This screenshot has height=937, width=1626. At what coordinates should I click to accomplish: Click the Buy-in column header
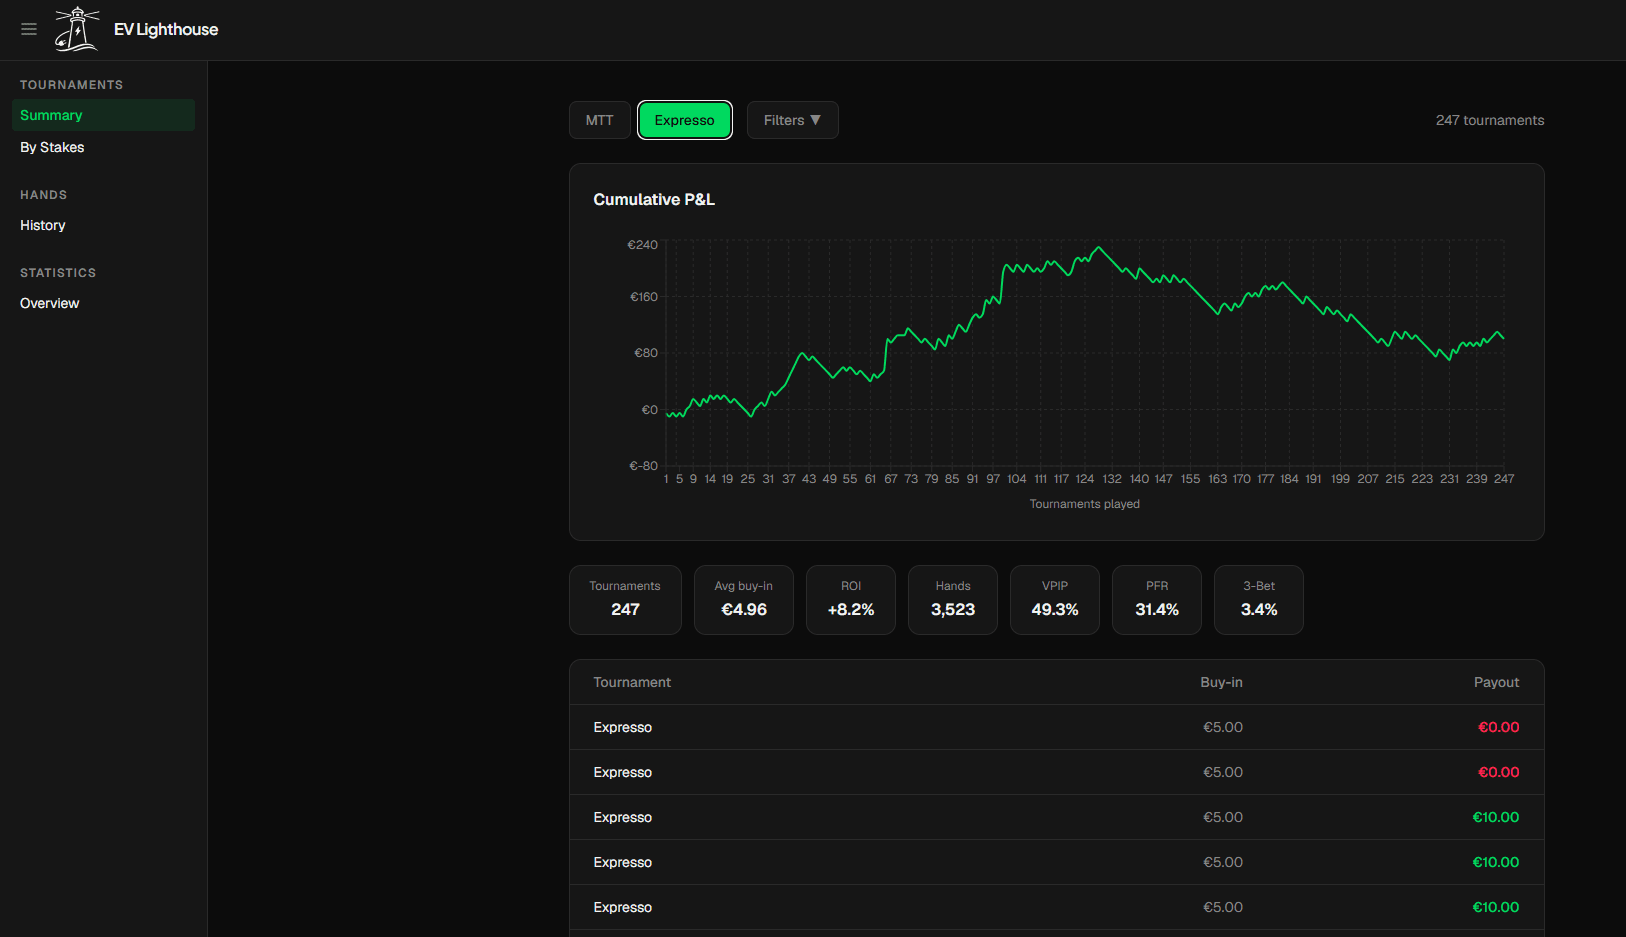click(x=1221, y=682)
